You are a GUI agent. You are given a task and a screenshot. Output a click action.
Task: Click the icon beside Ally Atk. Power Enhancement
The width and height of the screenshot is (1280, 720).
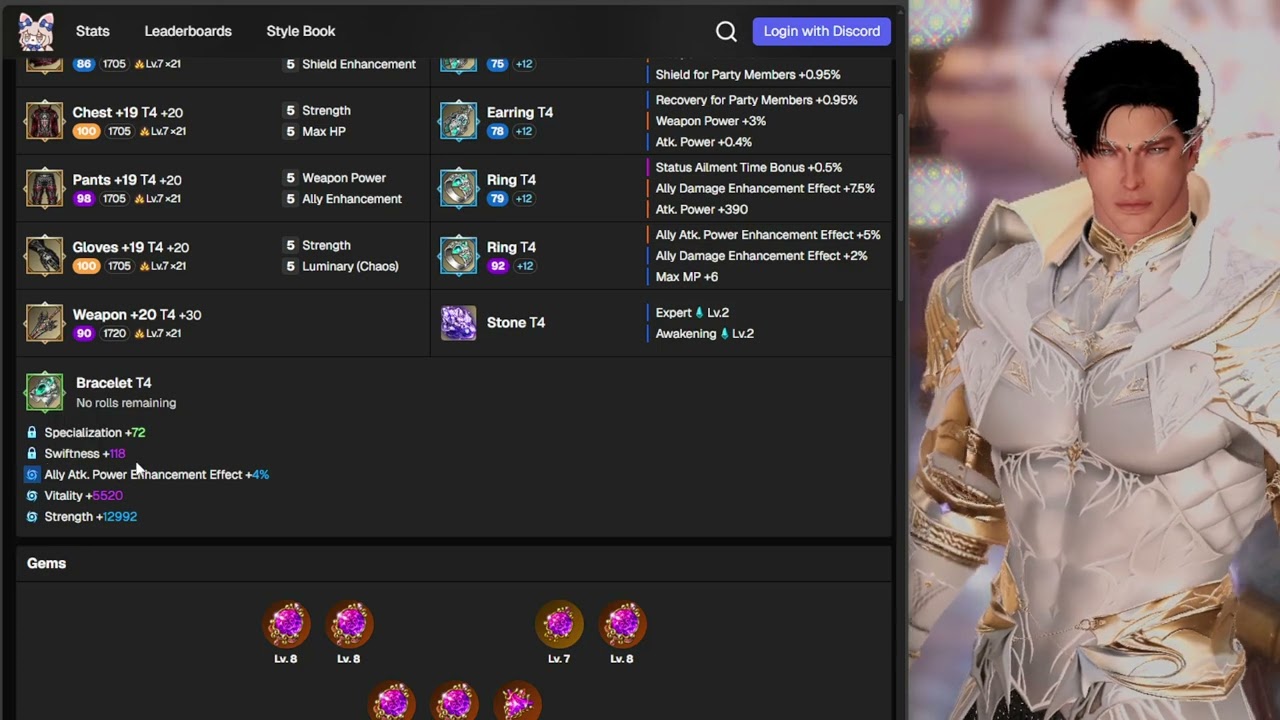point(32,475)
